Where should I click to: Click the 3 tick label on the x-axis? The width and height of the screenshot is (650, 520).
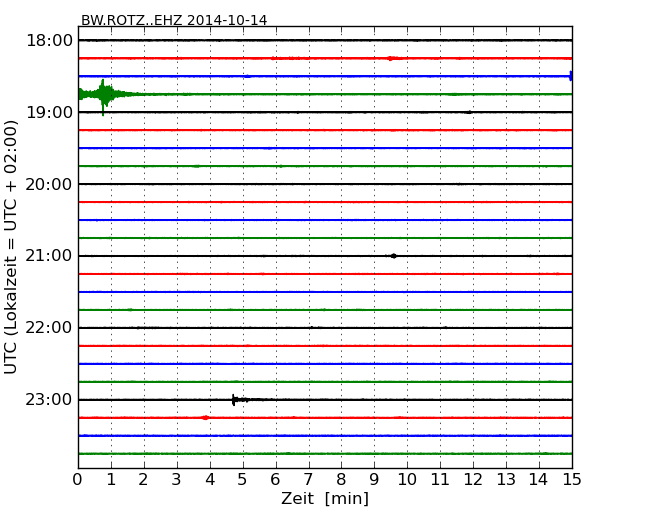pyautogui.click(x=176, y=480)
